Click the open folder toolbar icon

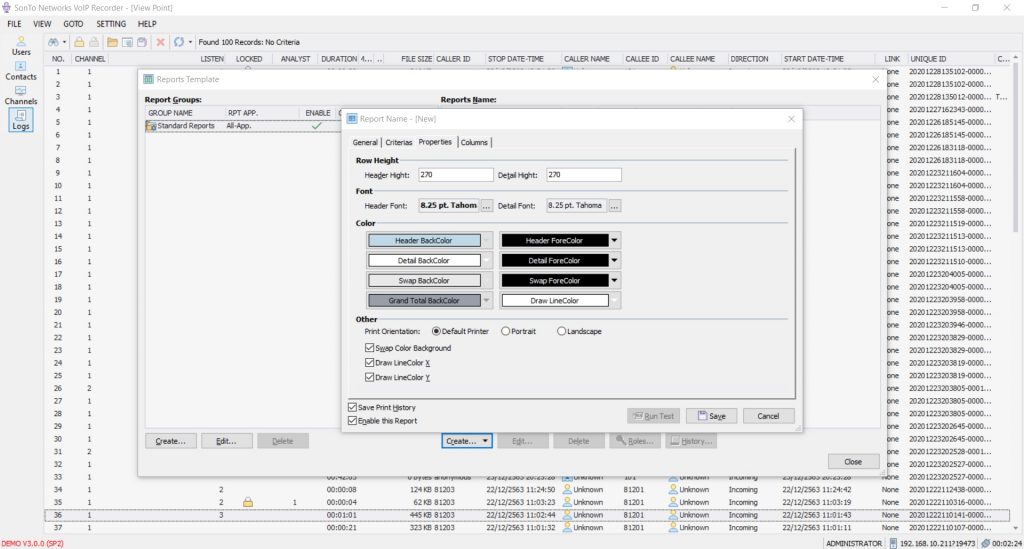click(113, 42)
